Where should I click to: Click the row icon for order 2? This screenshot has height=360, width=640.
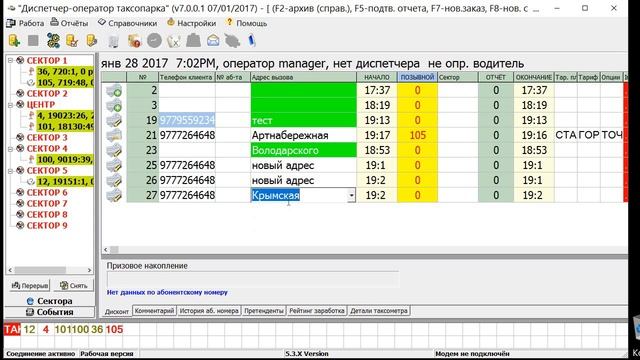pos(114,90)
